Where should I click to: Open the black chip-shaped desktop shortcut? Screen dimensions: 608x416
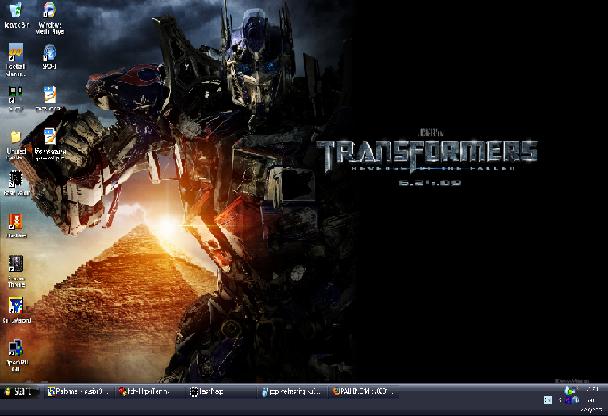tap(16, 182)
